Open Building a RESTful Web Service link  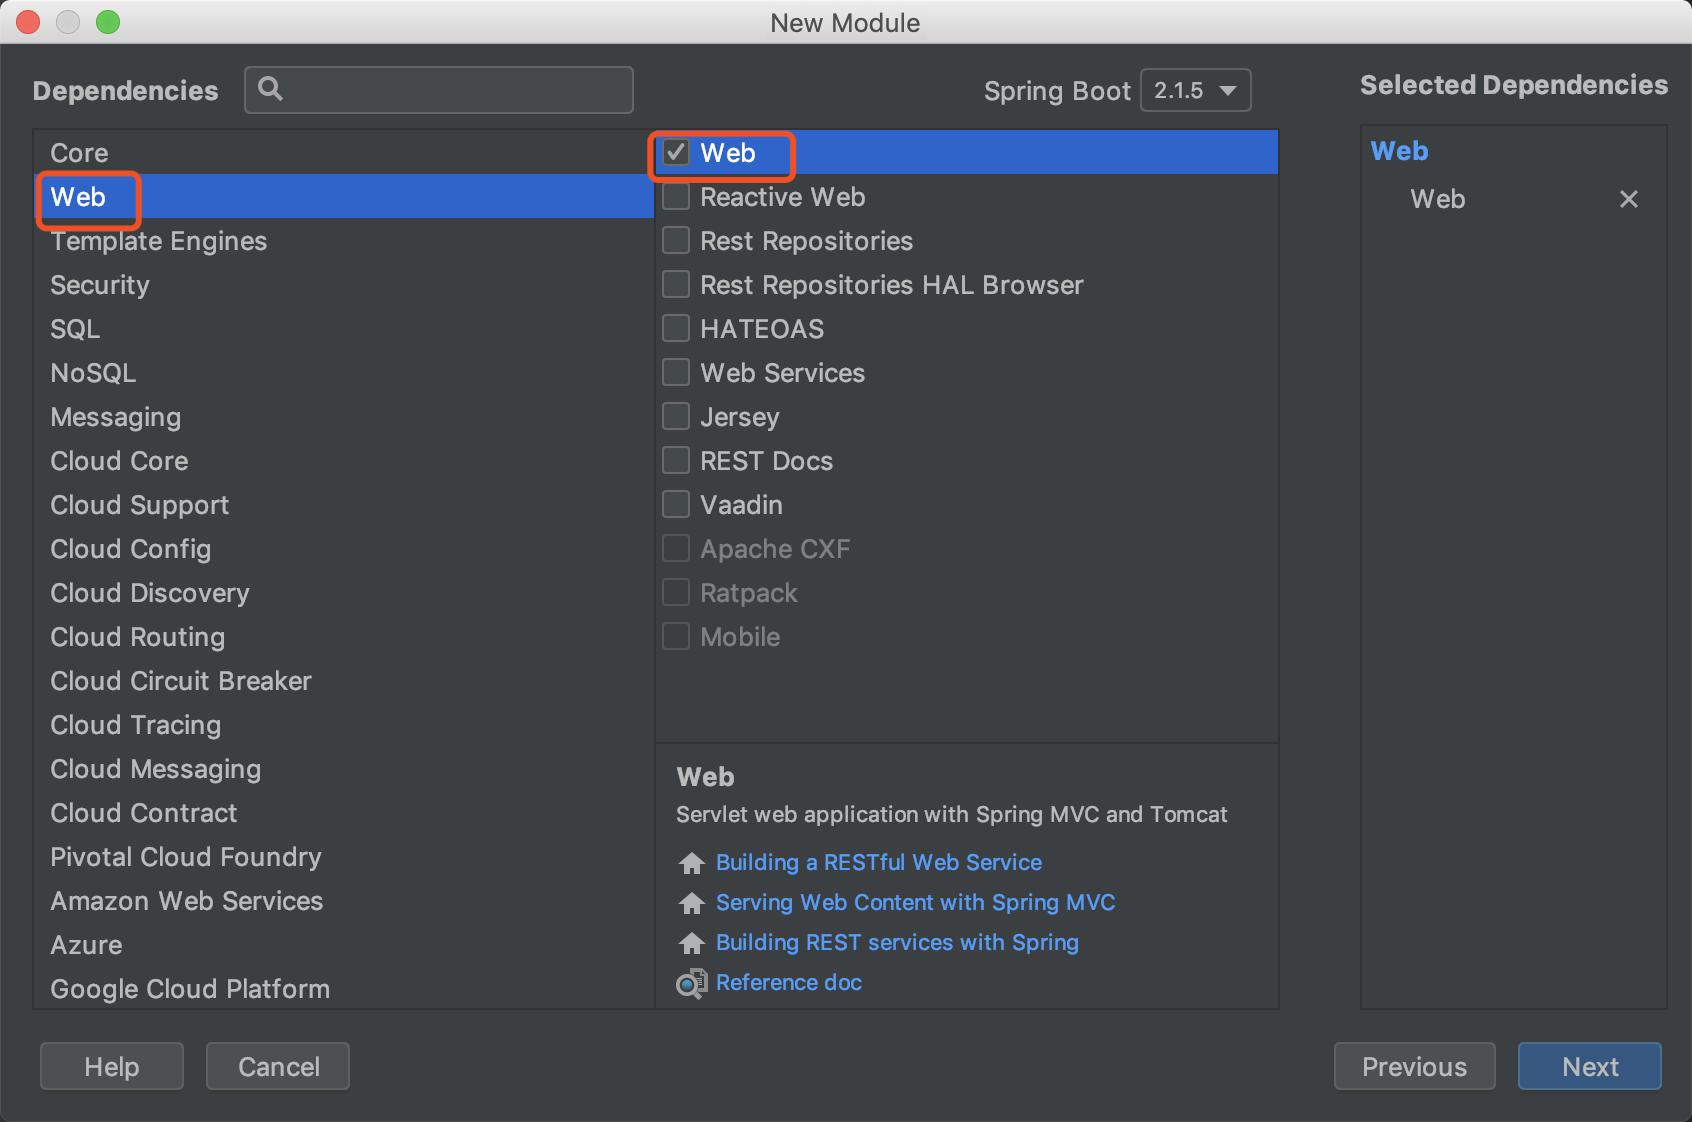click(878, 862)
